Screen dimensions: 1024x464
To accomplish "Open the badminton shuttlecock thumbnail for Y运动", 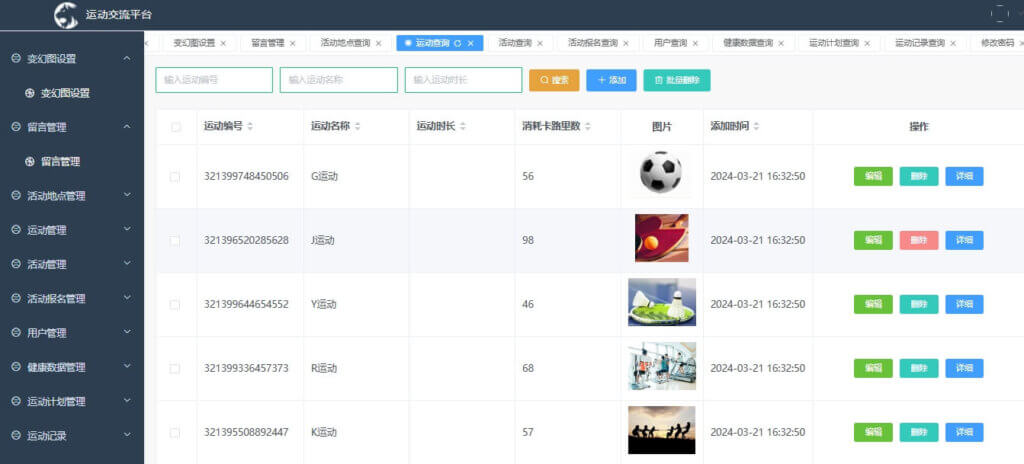I will coord(662,302).
